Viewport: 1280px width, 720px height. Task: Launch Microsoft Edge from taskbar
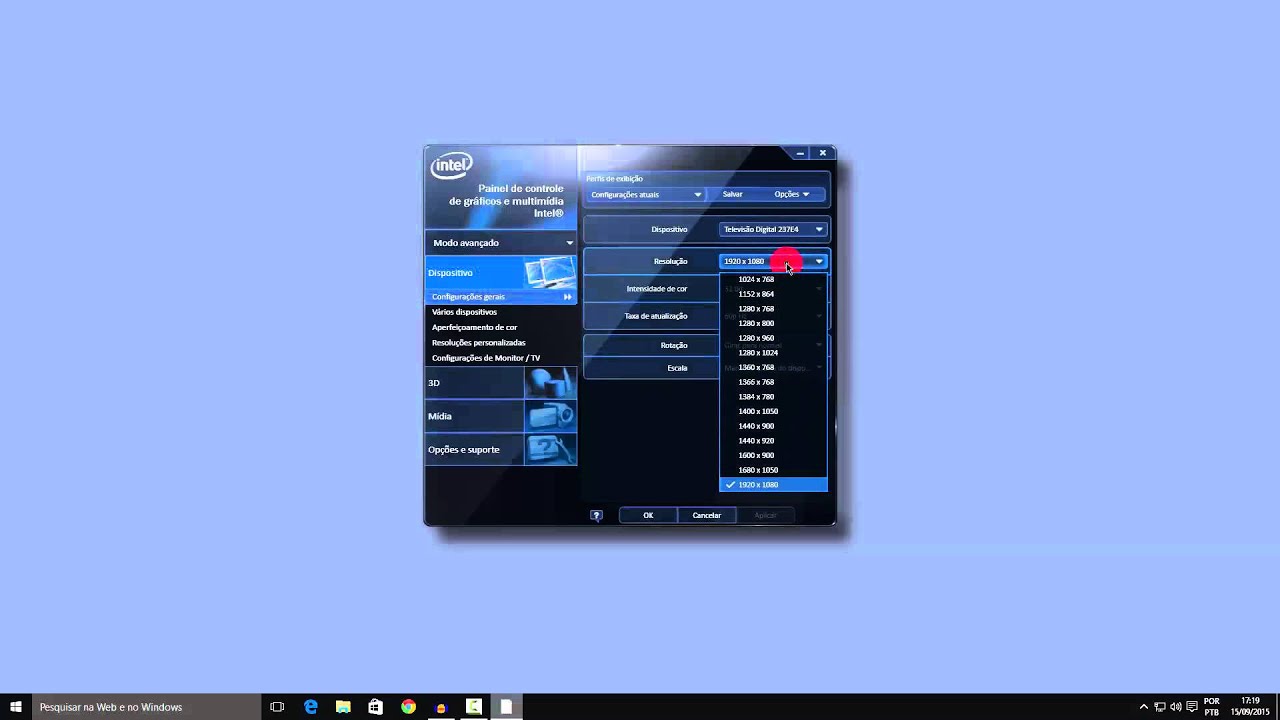pos(311,707)
